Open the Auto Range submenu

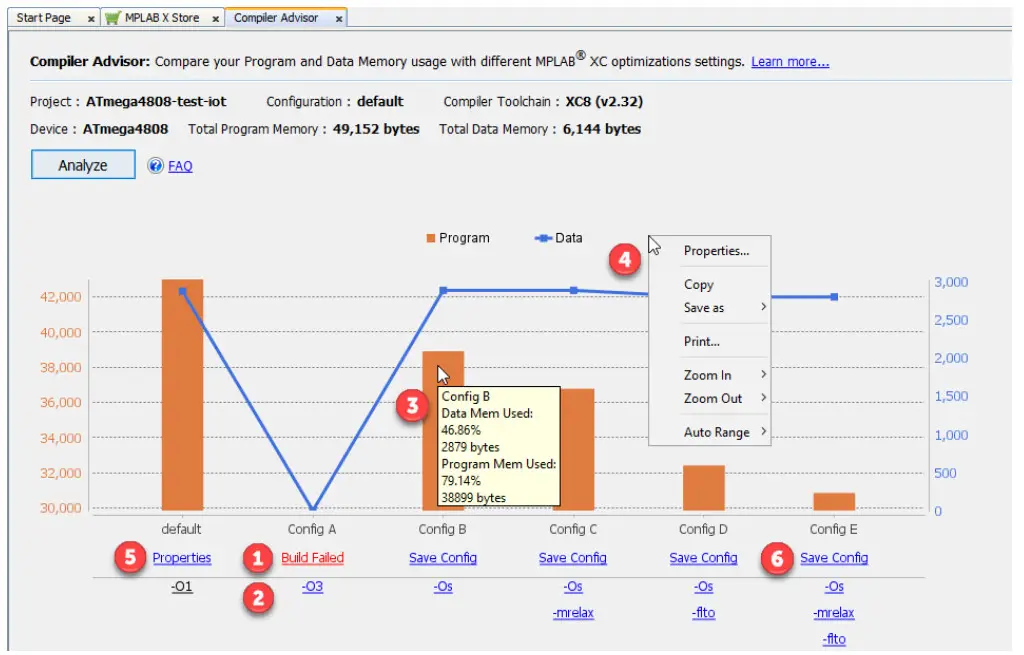coord(717,432)
